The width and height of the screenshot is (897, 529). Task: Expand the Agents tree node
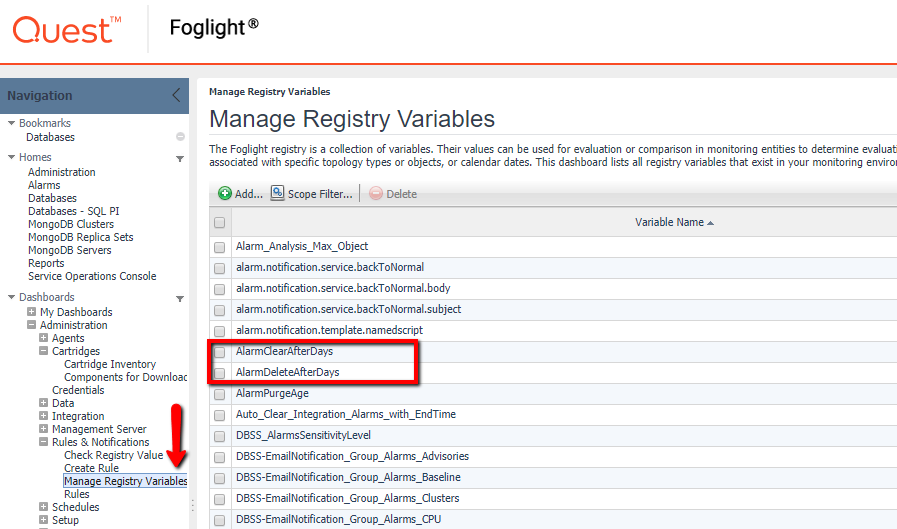coord(43,338)
